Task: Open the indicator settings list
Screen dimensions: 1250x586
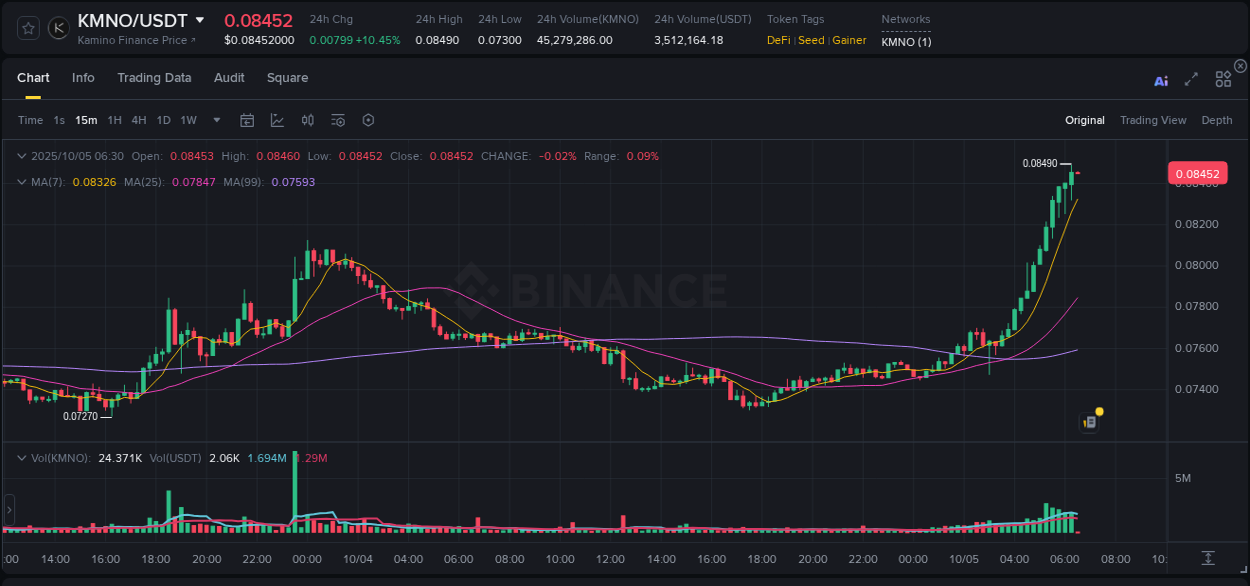Action: (338, 120)
